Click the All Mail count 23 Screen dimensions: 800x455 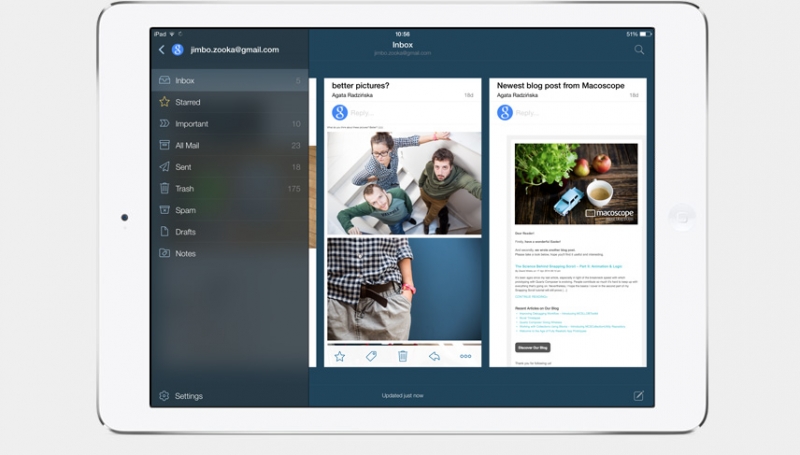(x=296, y=145)
